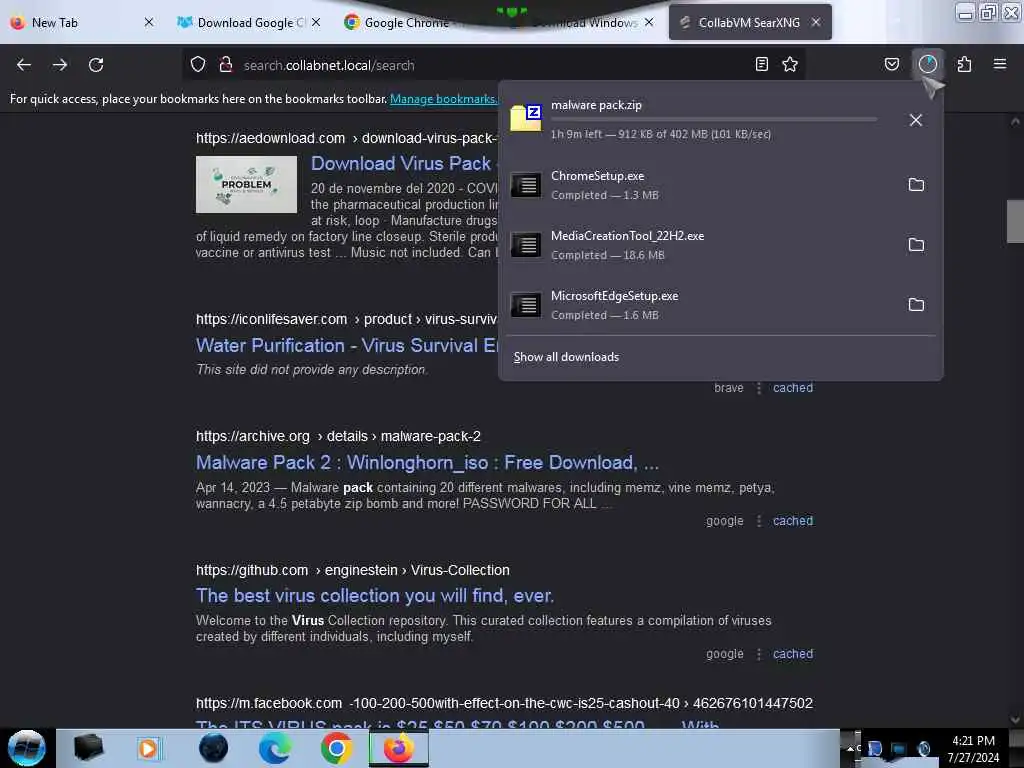Open the Extensions puzzle icon

click(964, 64)
